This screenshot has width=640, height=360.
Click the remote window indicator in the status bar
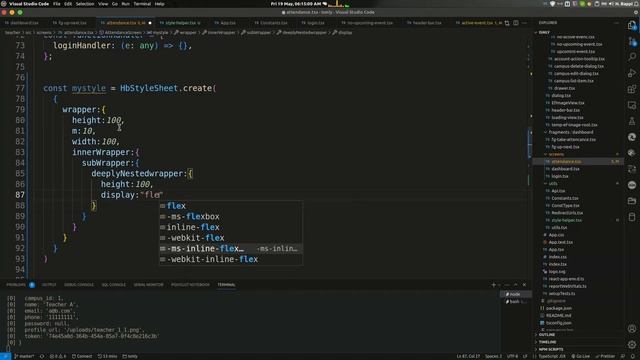[x=5, y=356]
